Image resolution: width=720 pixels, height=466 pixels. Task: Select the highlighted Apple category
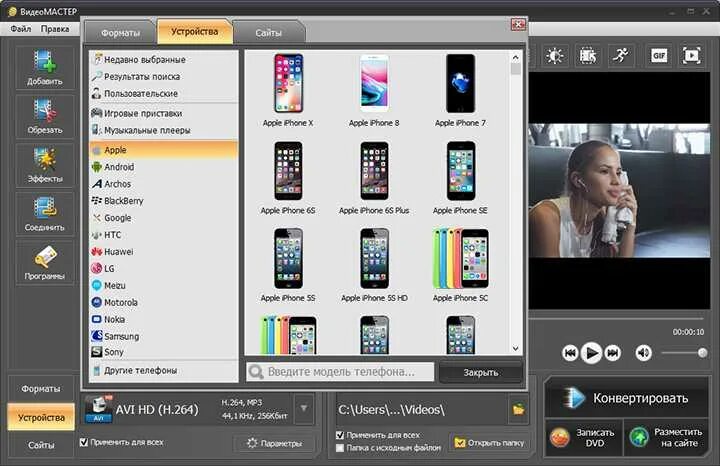(163, 150)
